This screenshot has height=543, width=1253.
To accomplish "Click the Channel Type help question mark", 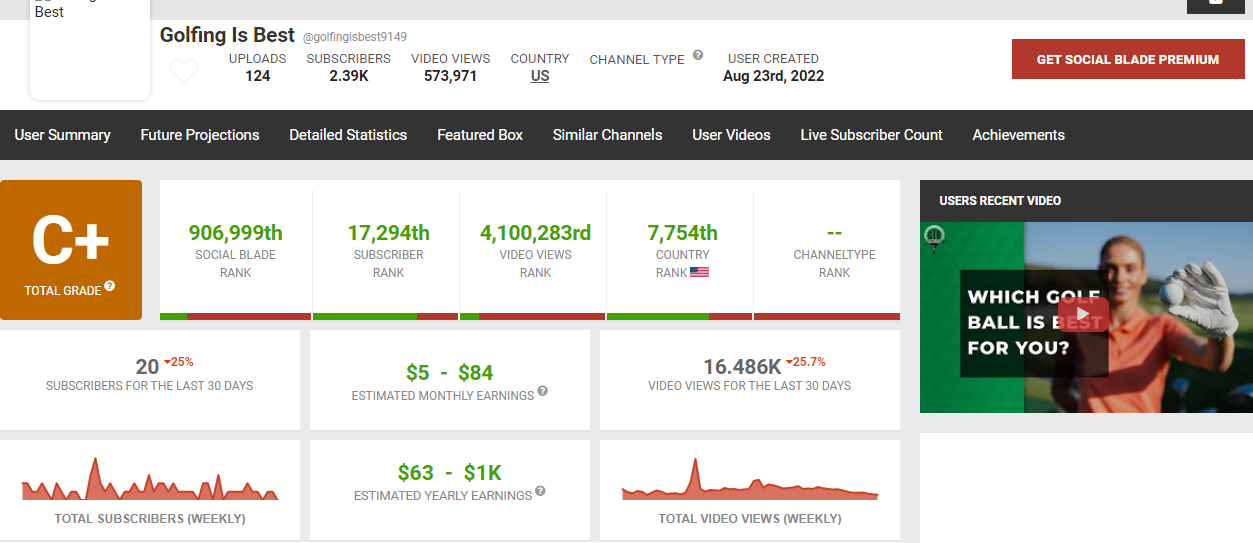I will pos(698,56).
